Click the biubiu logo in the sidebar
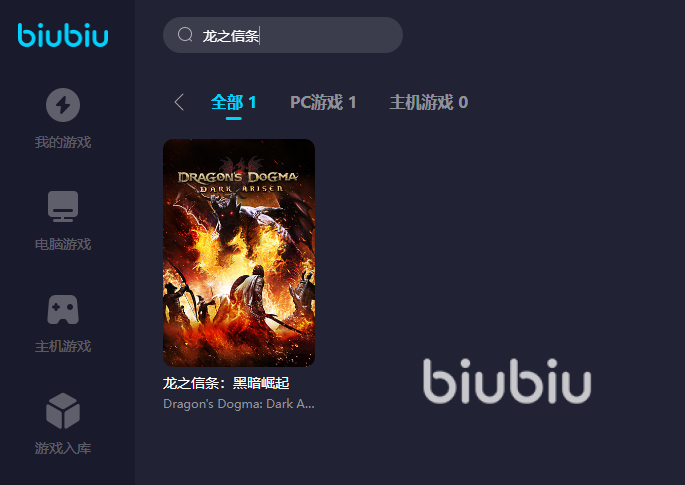The width and height of the screenshot is (685, 485). tap(63, 35)
